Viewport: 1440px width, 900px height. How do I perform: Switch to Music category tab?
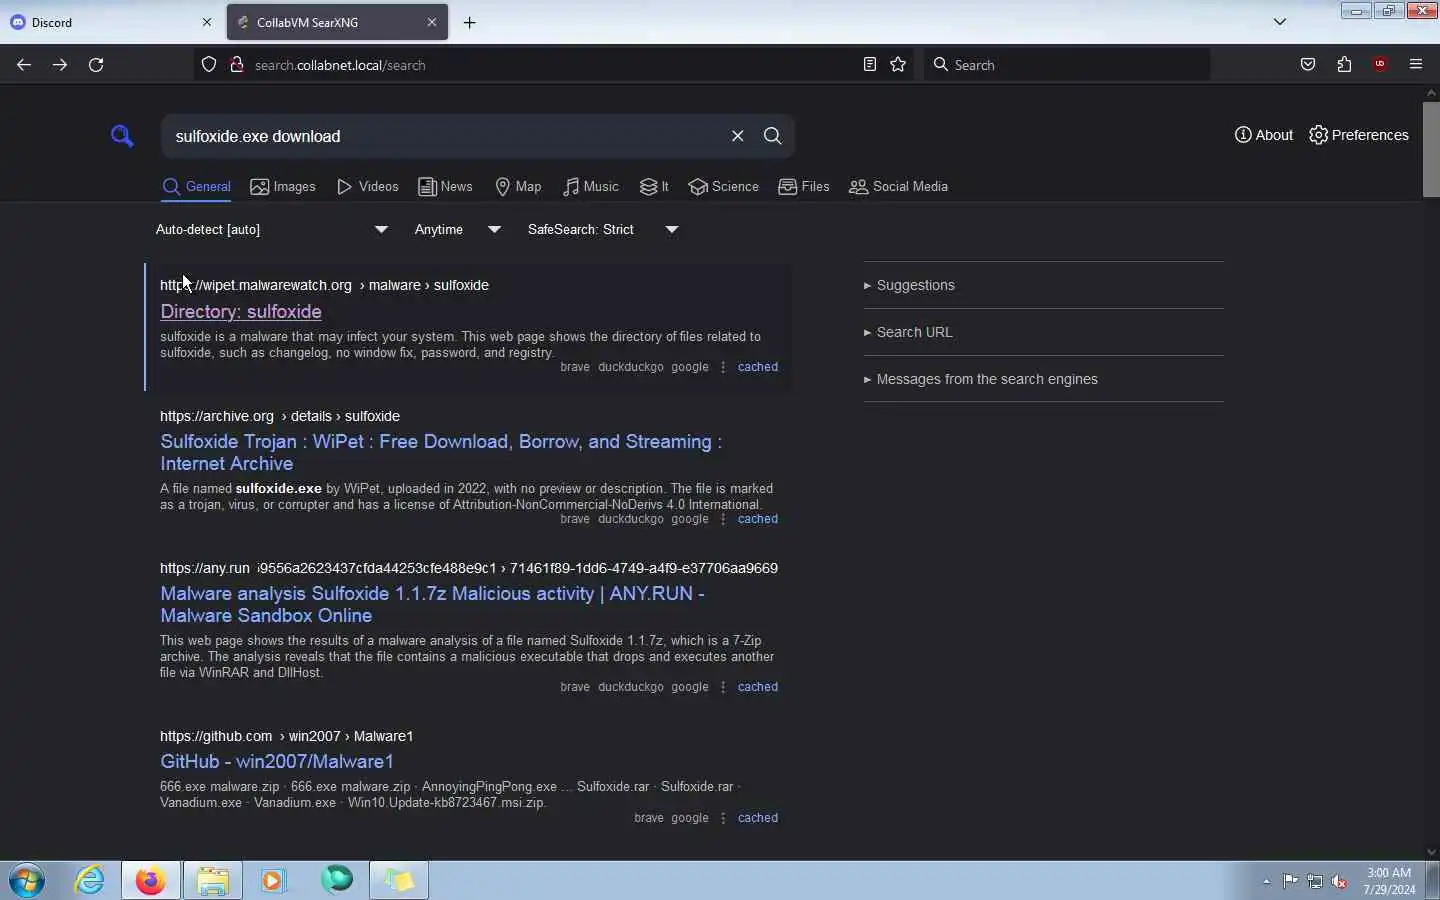click(590, 187)
